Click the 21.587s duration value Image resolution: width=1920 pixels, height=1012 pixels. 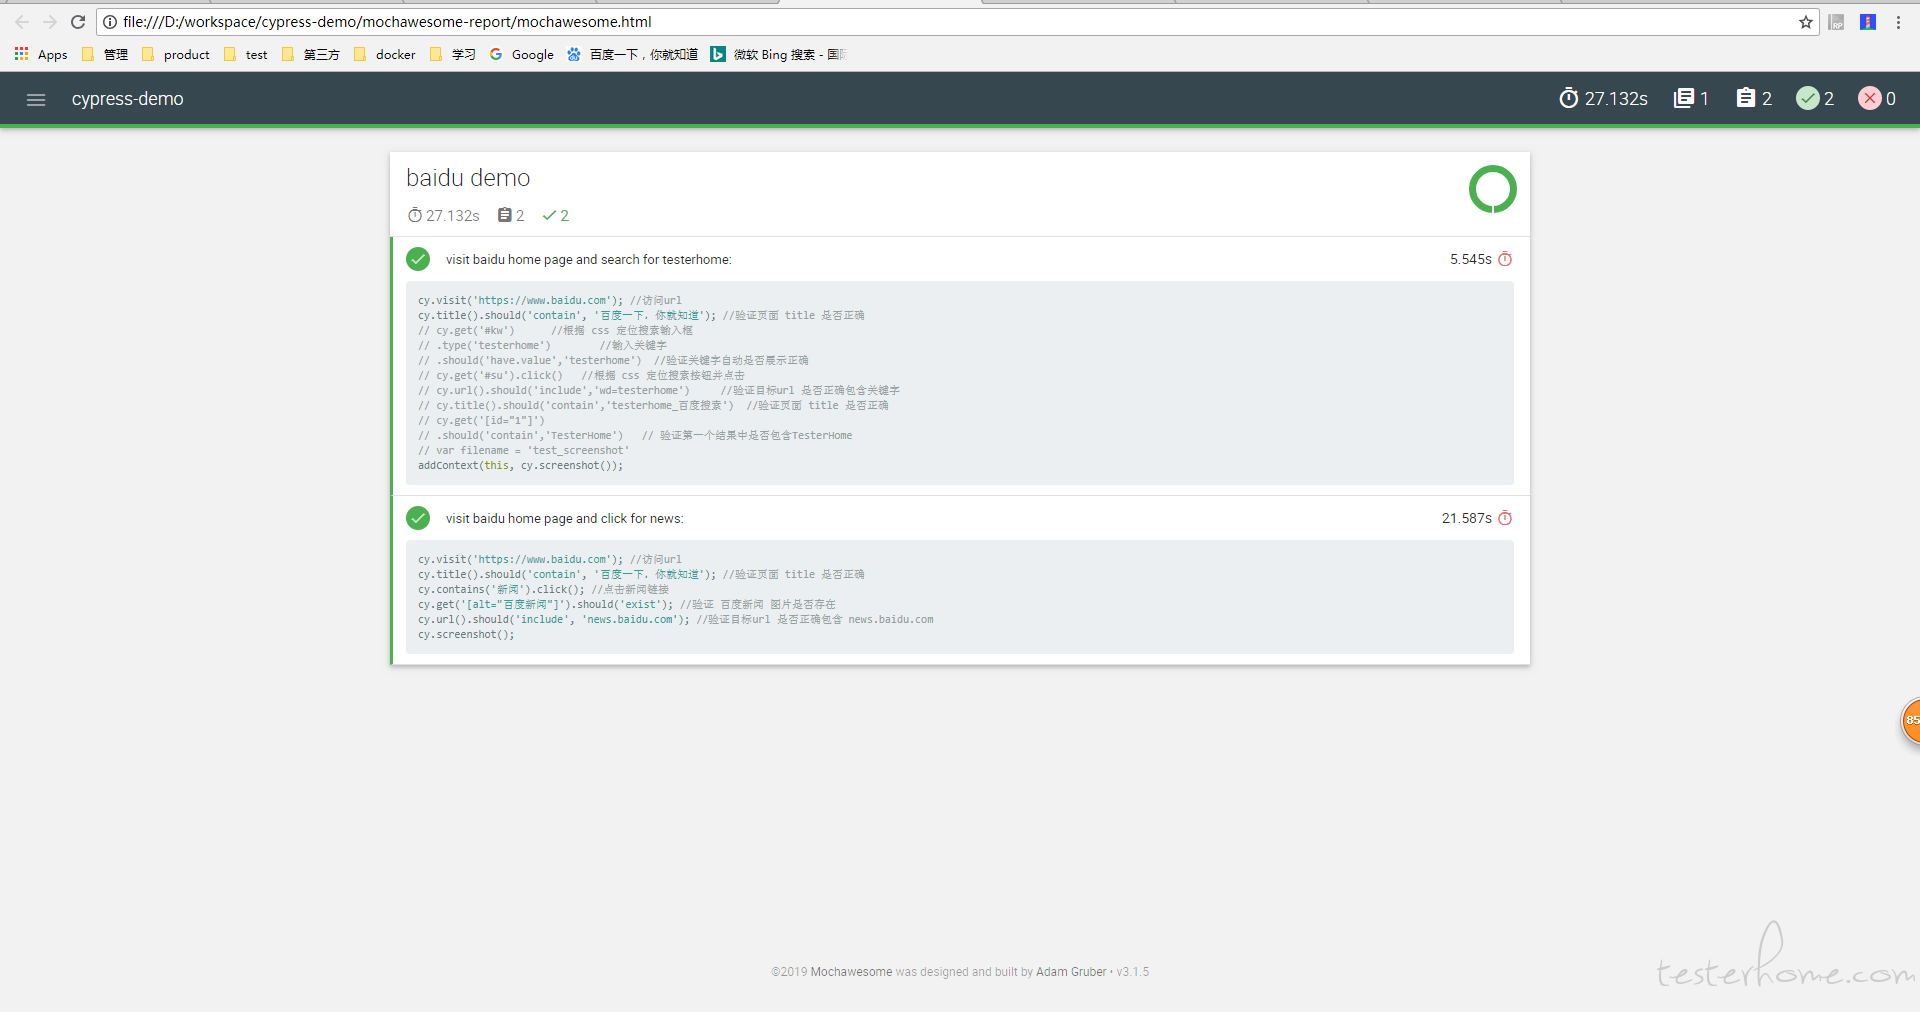point(1467,518)
